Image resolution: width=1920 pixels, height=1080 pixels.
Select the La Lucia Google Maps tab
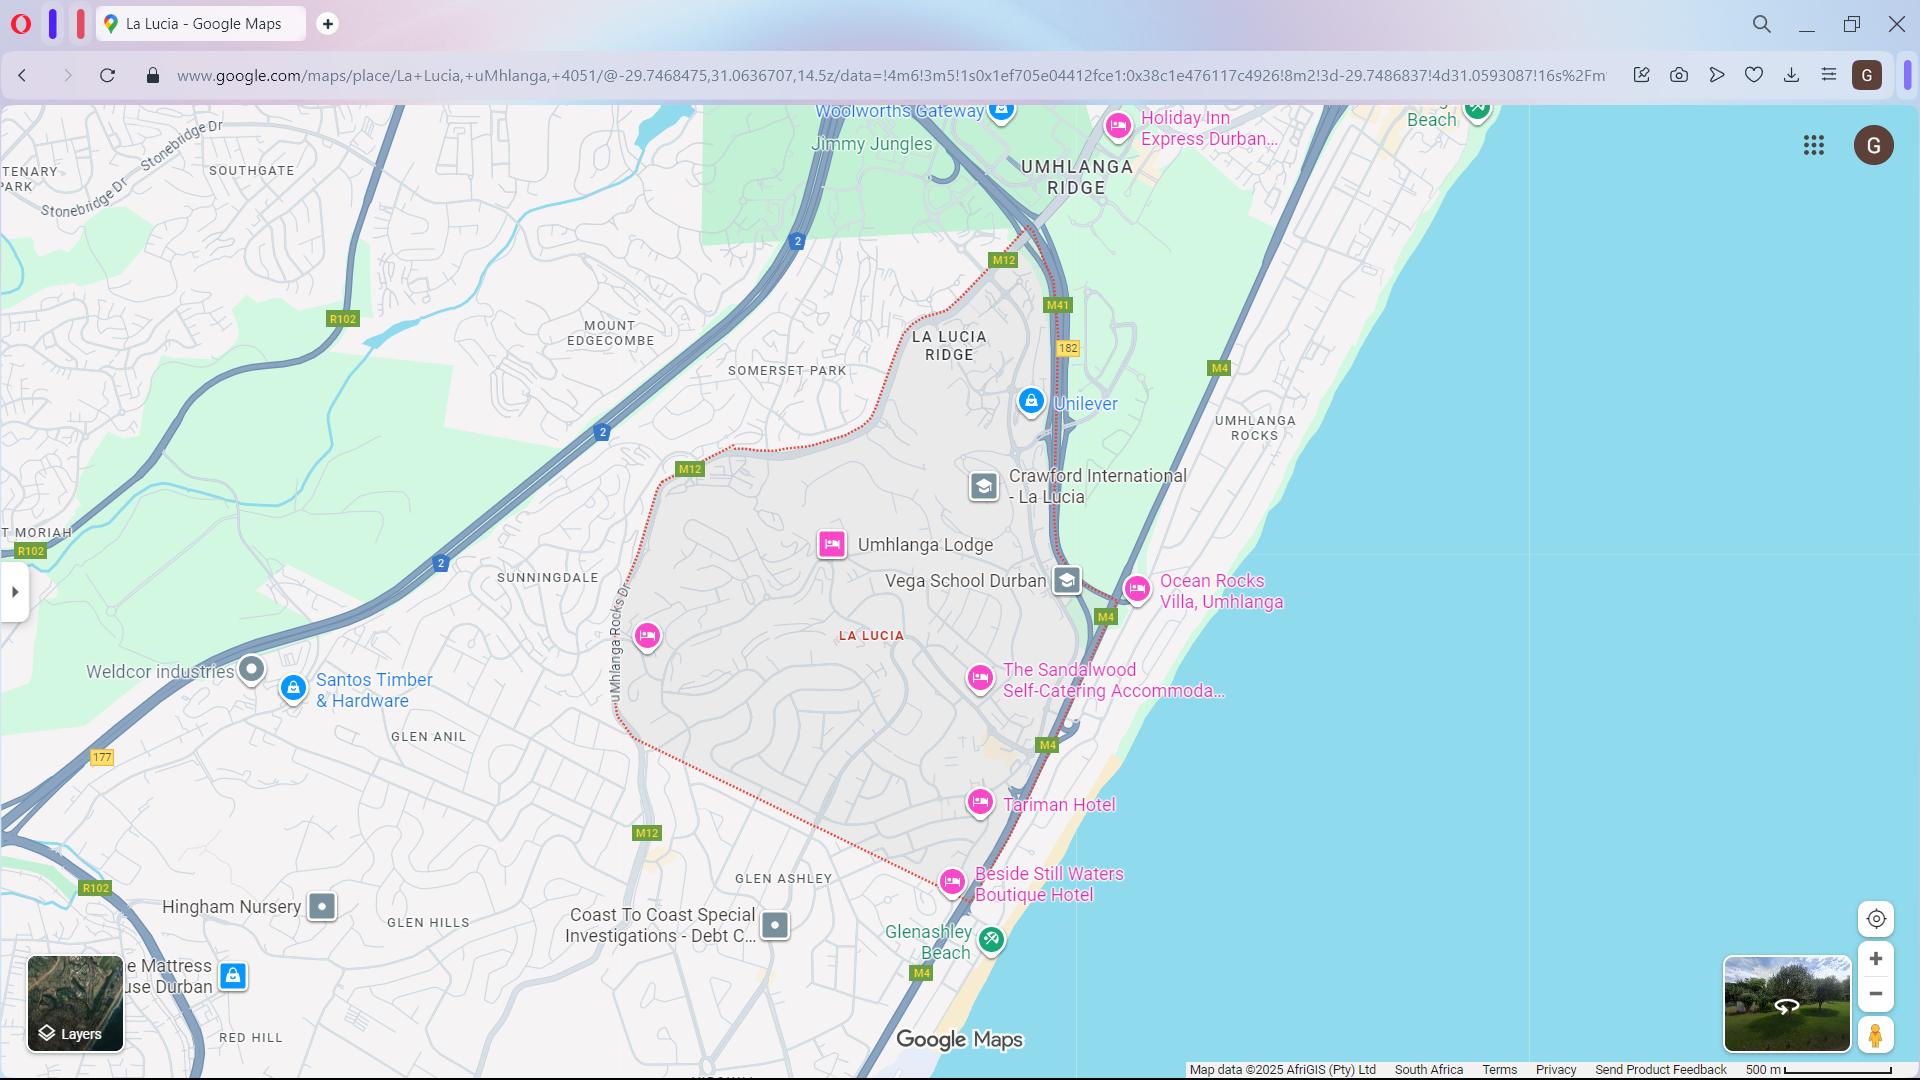(x=200, y=24)
